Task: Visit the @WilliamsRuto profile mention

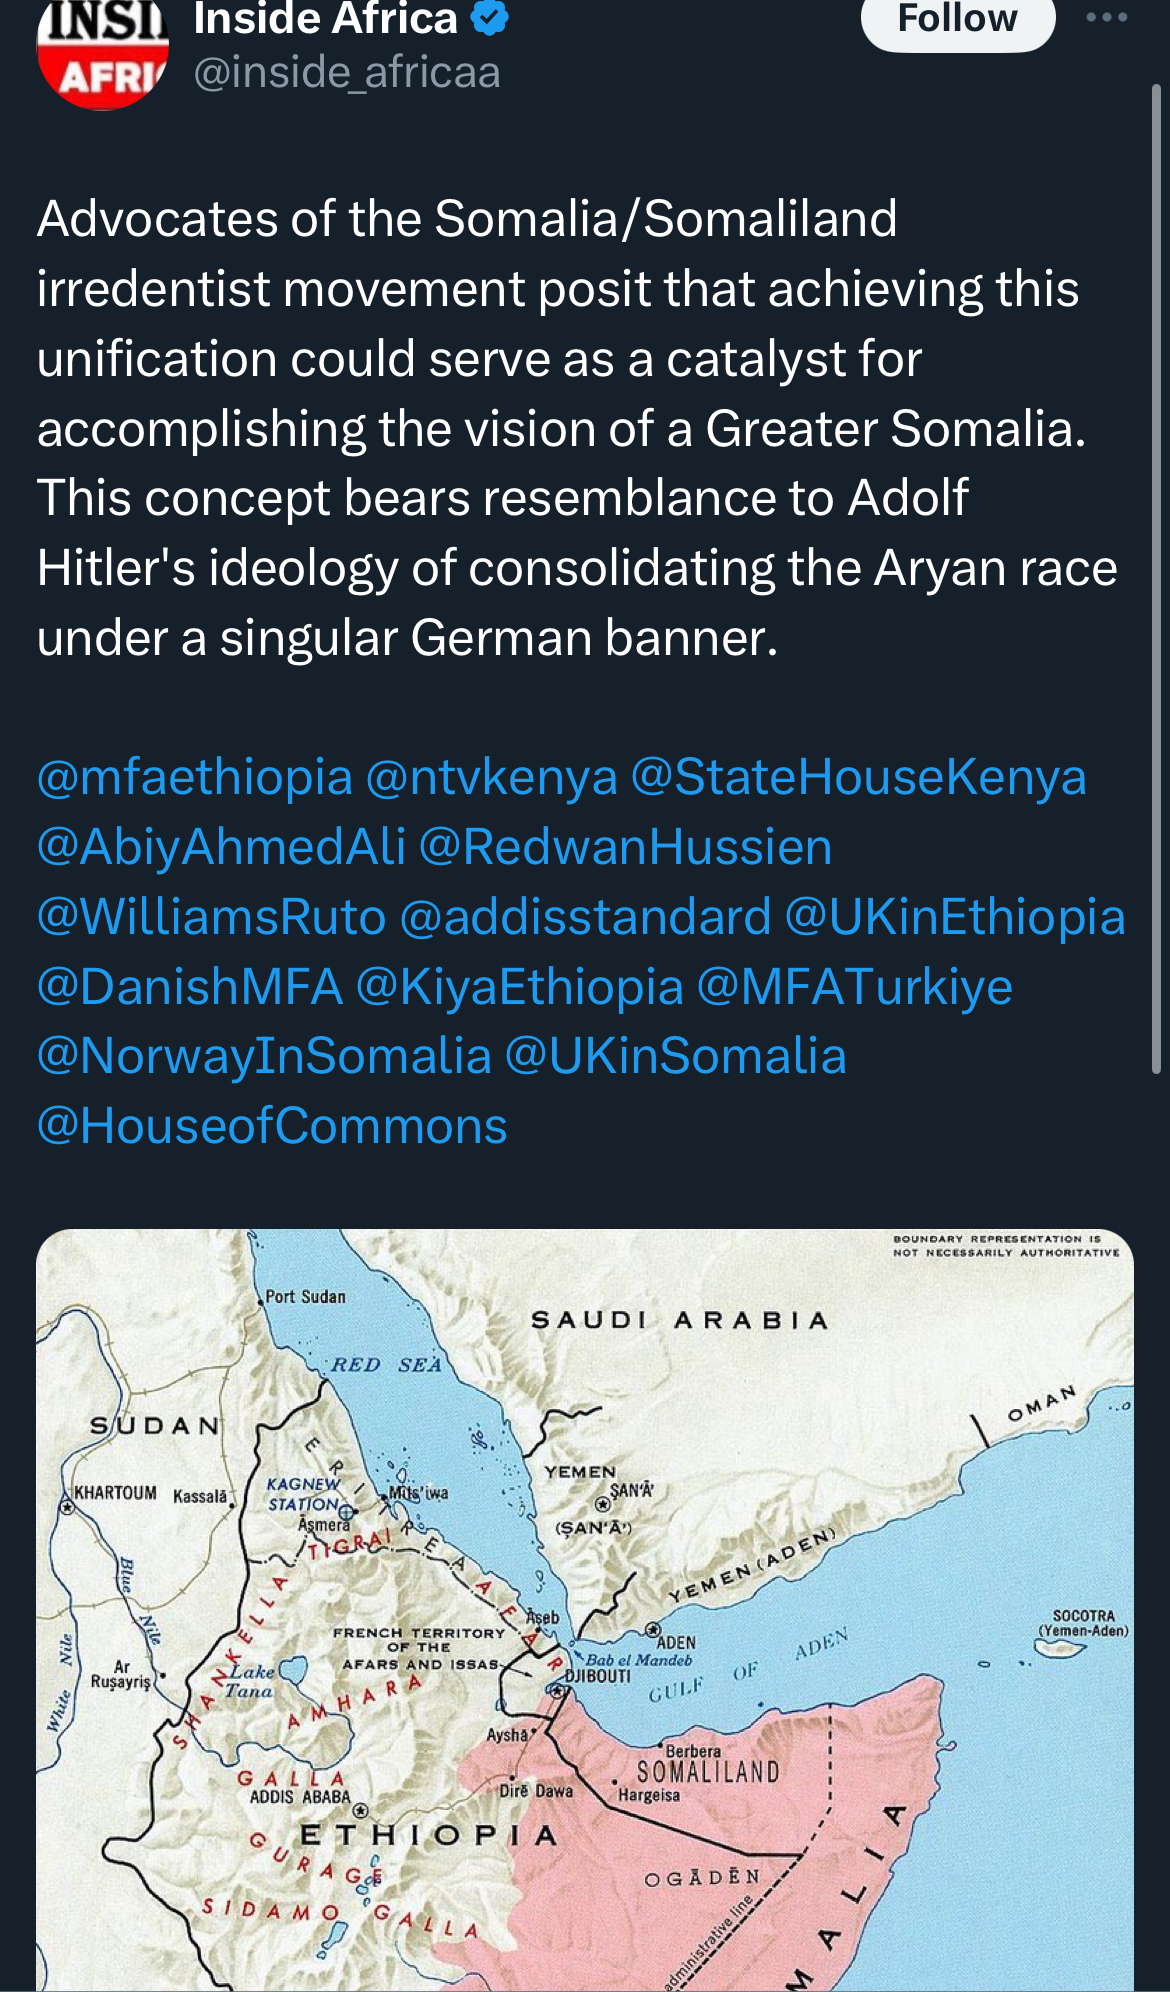Action: (212, 917)
